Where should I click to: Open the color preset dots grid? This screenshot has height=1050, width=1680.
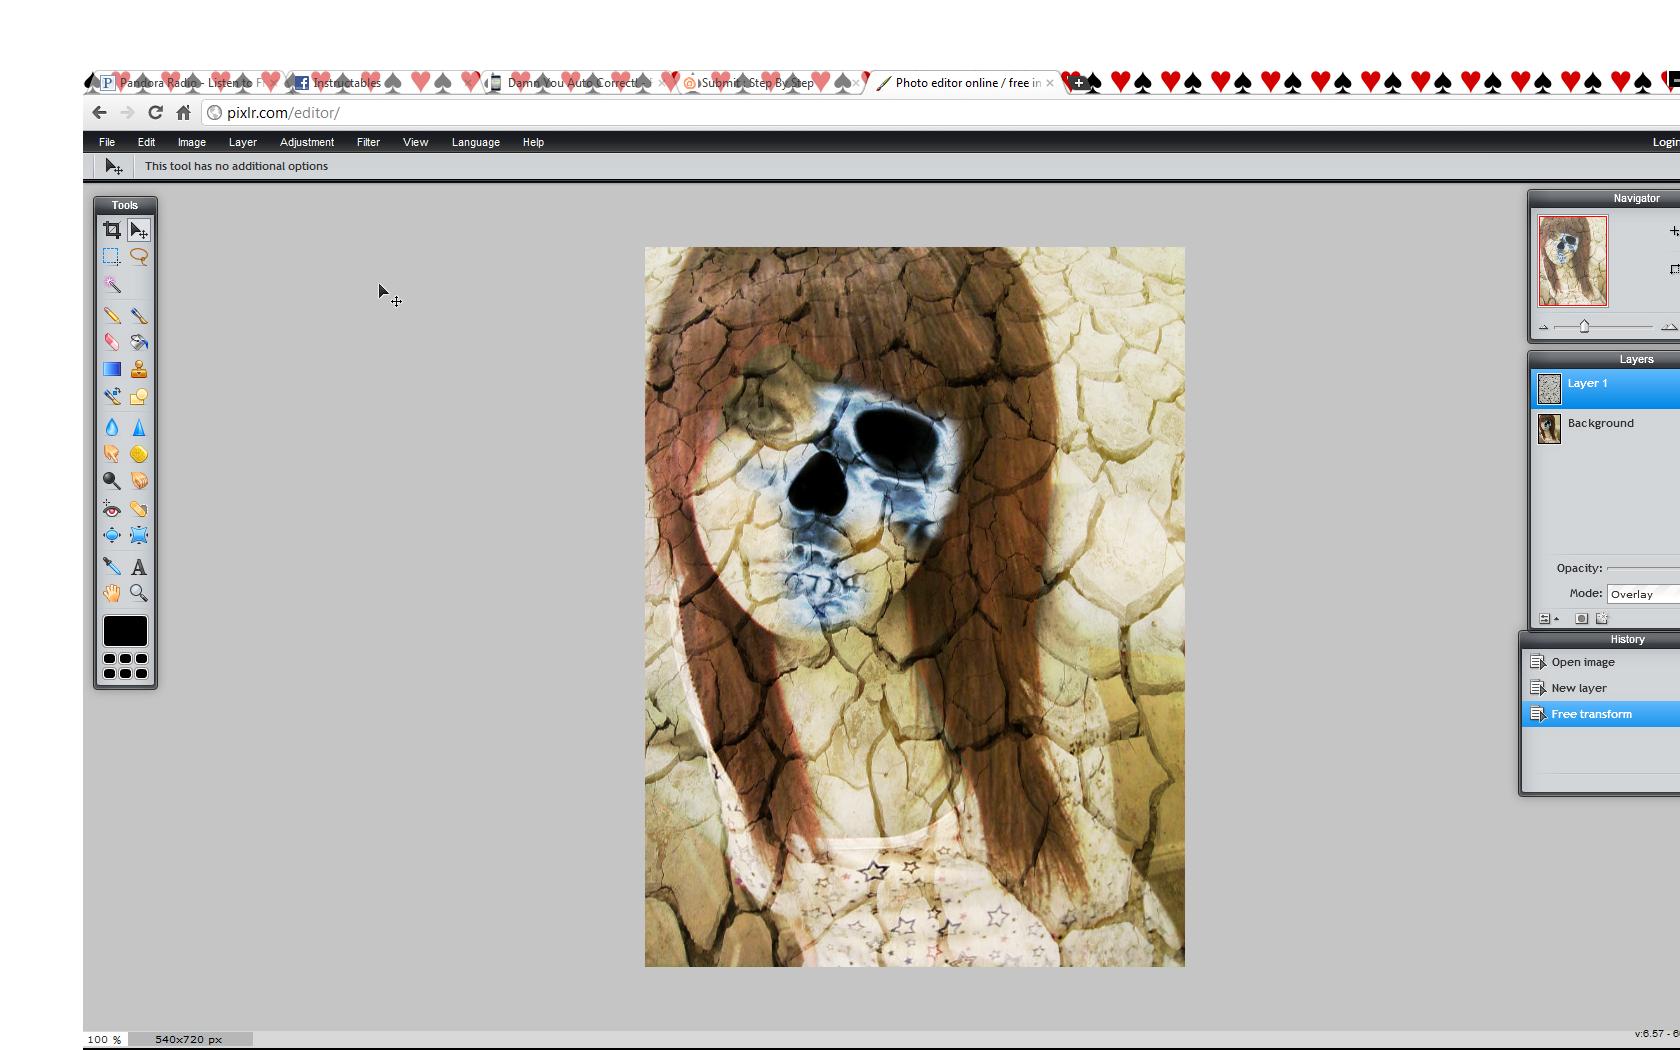click(x=125, y=666)
